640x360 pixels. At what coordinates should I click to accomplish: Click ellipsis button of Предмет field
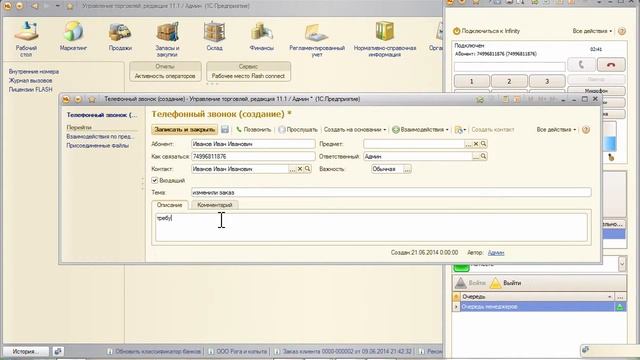tap(468, 144)
